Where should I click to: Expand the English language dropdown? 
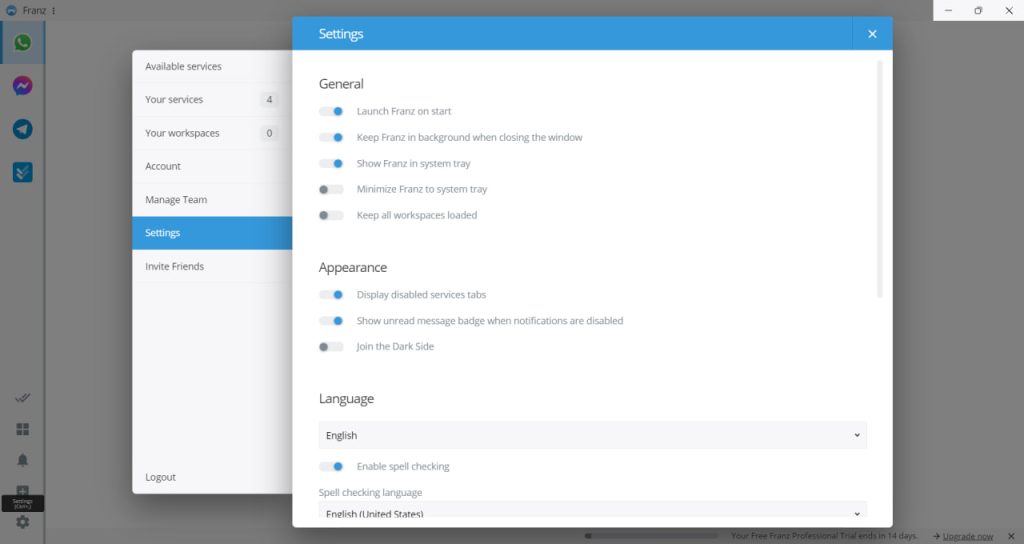coord(592,436)
